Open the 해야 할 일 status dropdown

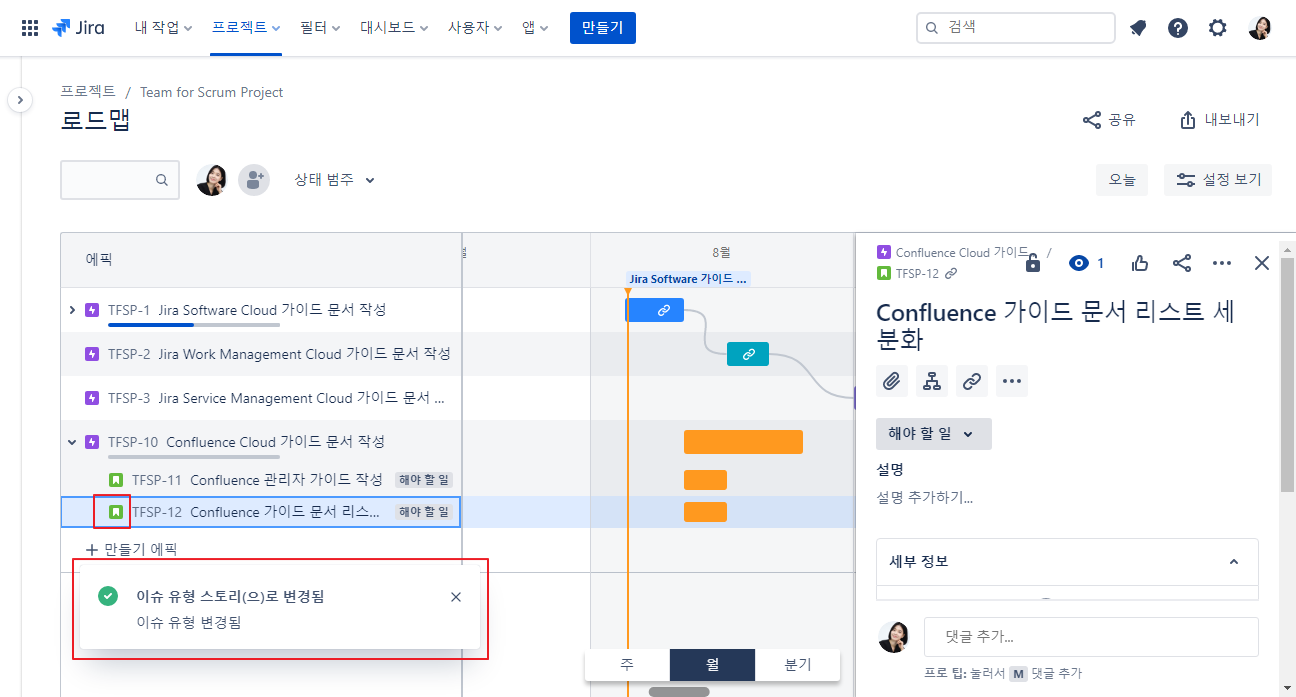point(934,434)
